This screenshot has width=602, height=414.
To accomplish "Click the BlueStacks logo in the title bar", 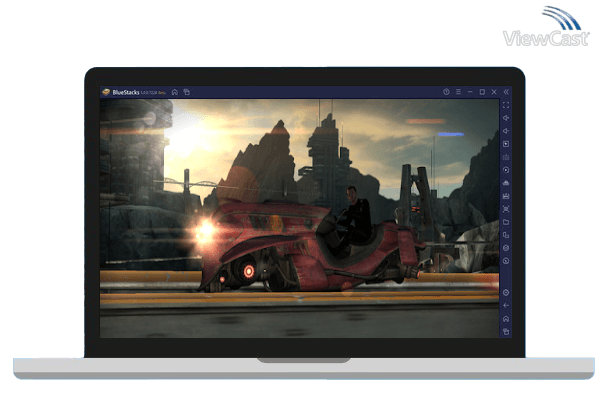I will [106, 92].
